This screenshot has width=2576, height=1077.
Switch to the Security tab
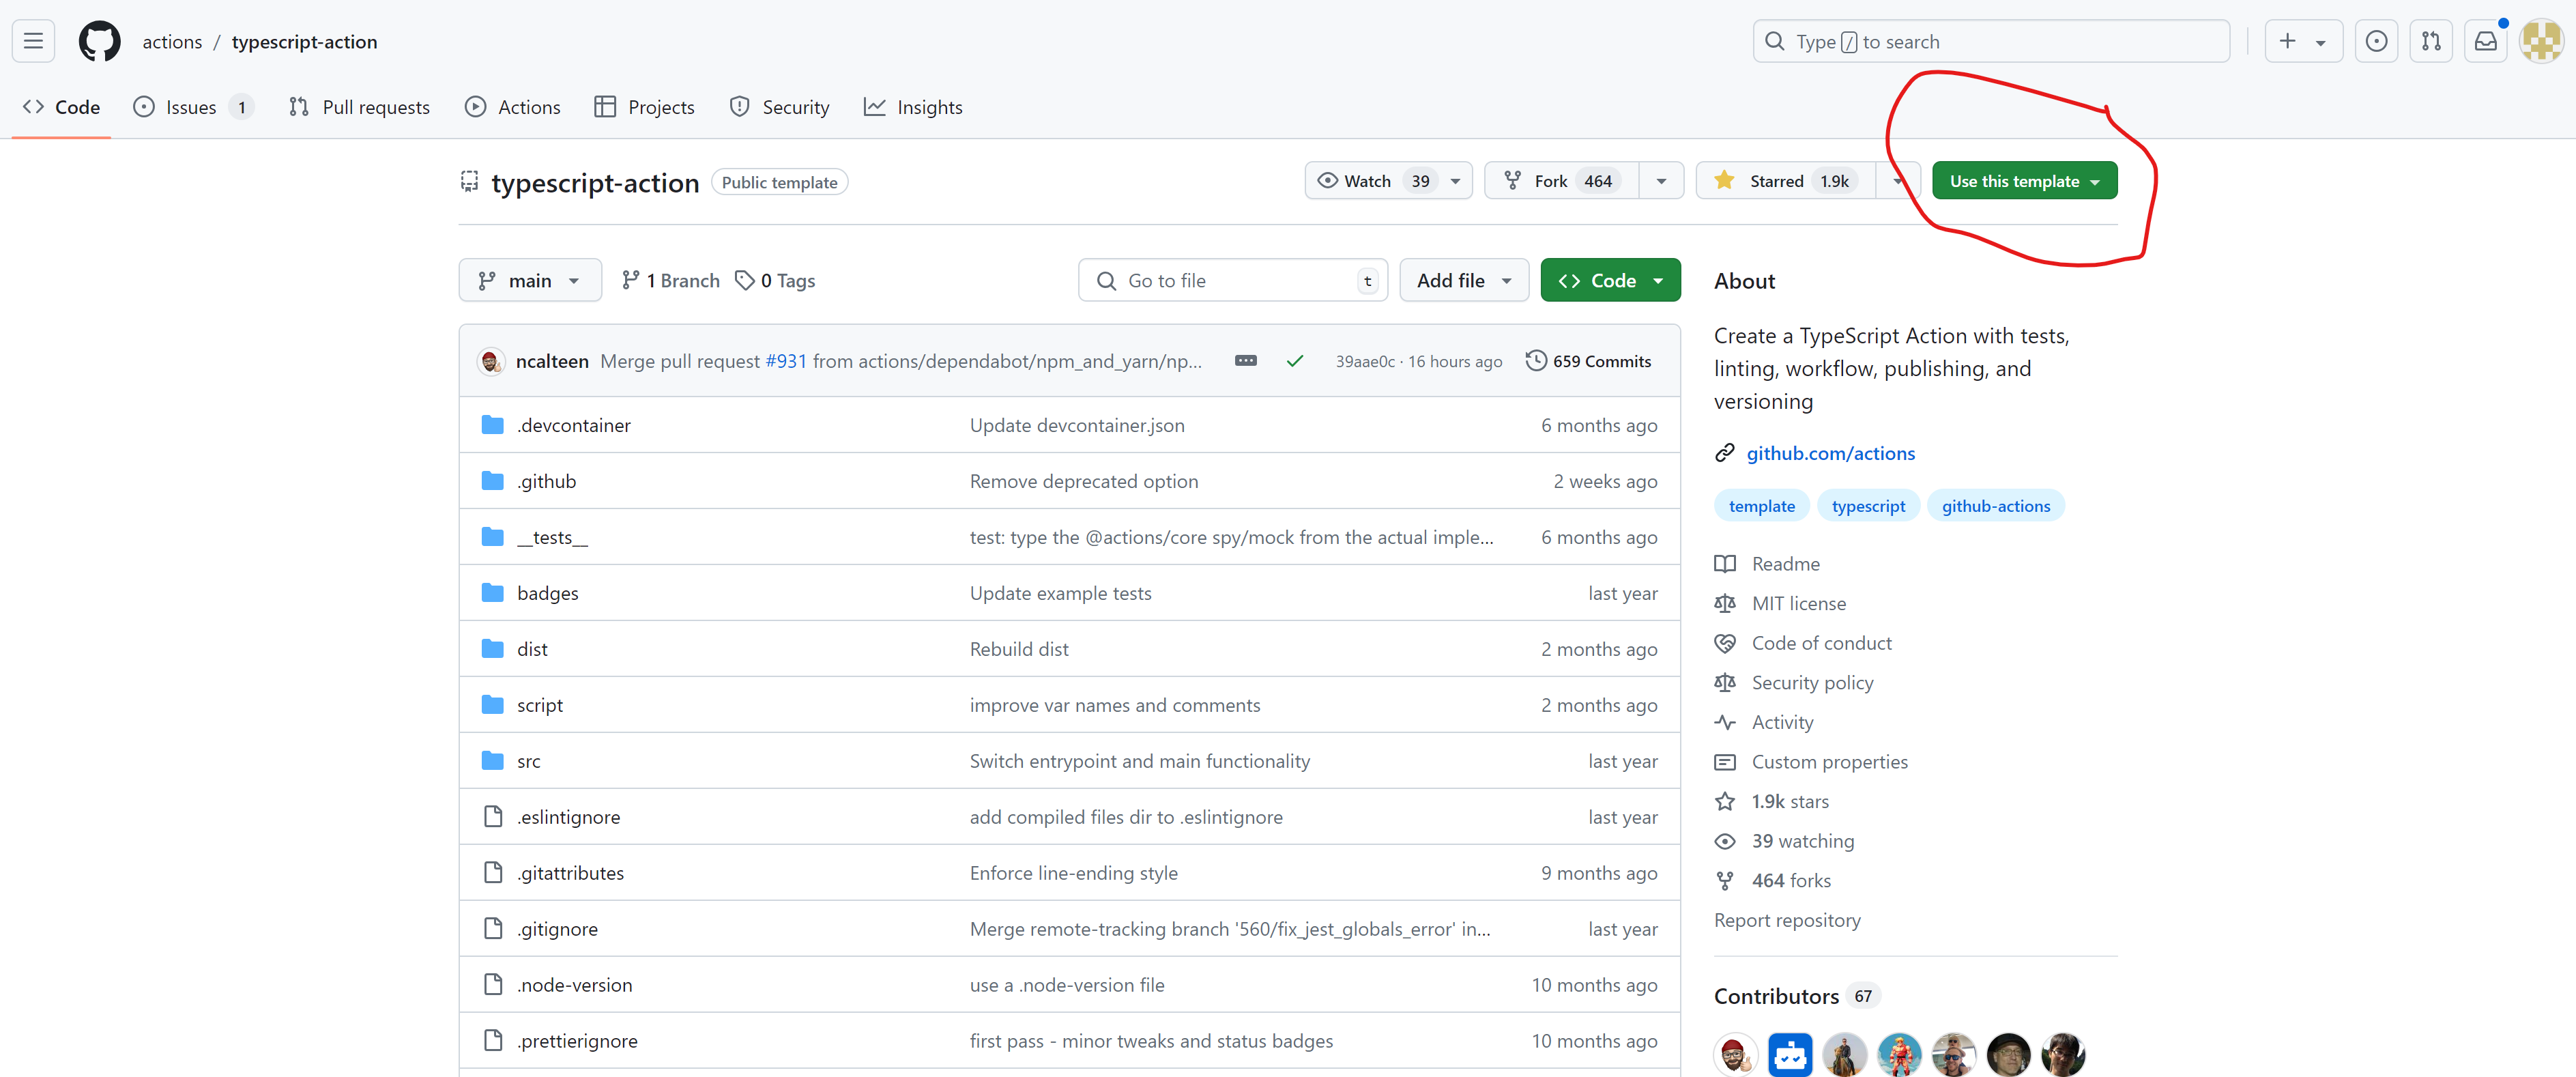[779, 107]
